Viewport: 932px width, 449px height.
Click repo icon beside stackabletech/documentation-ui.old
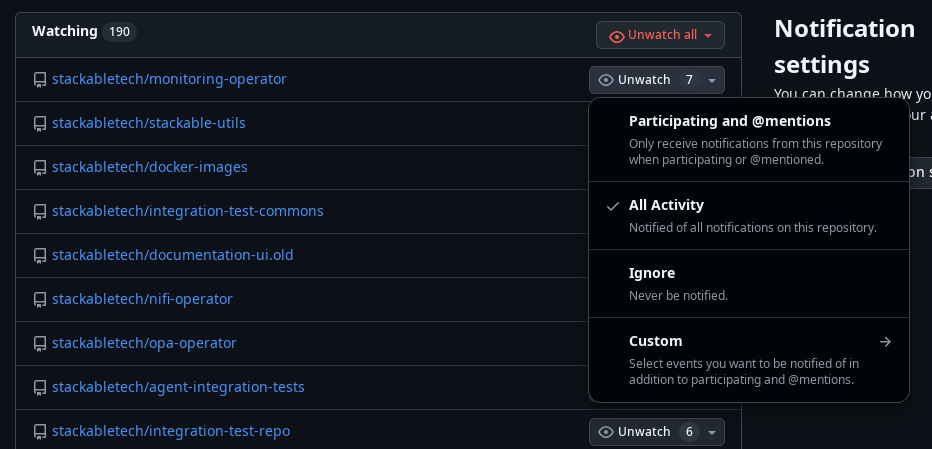(40, 256)
